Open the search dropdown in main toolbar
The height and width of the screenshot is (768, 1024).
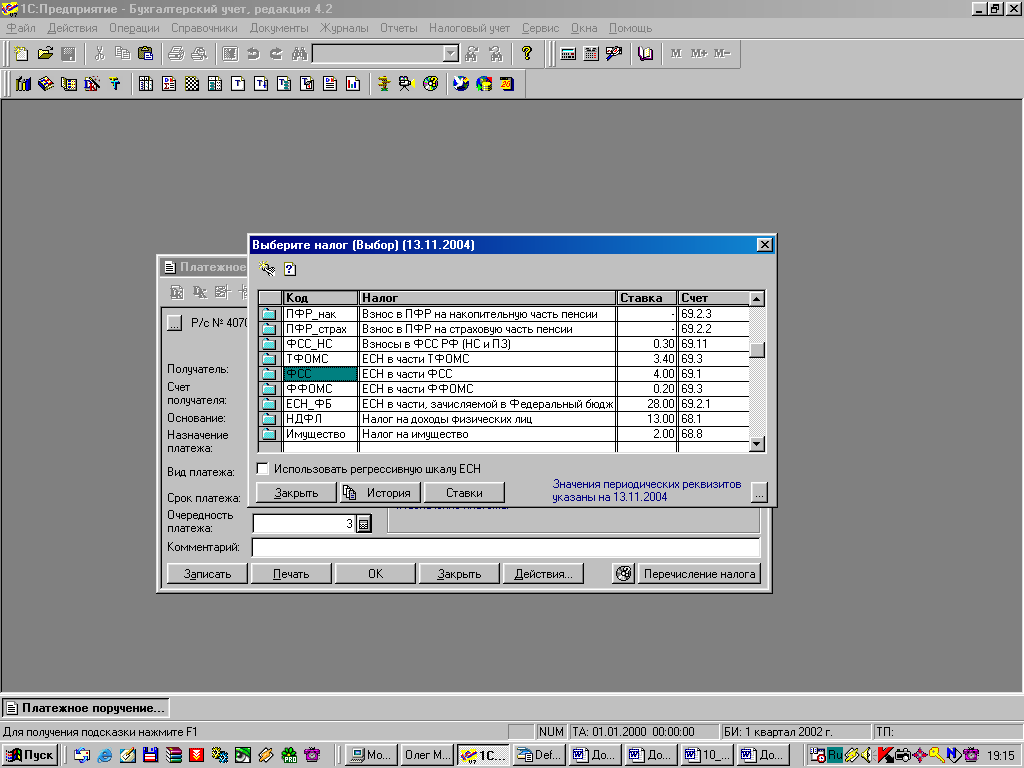[451, 54]
